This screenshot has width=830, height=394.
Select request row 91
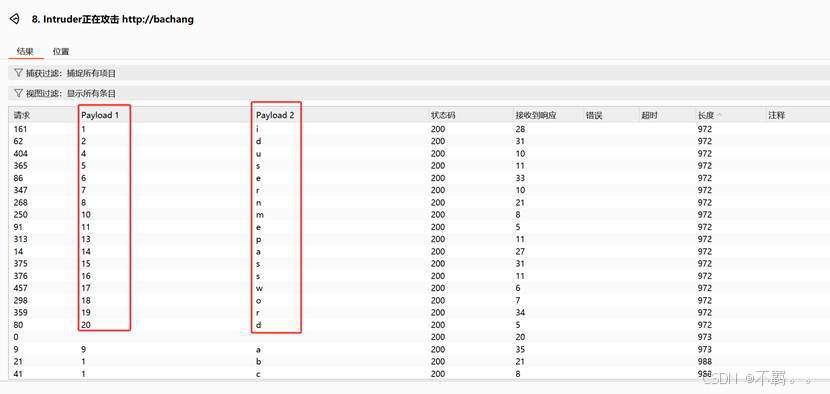click(x=419, y=227)
